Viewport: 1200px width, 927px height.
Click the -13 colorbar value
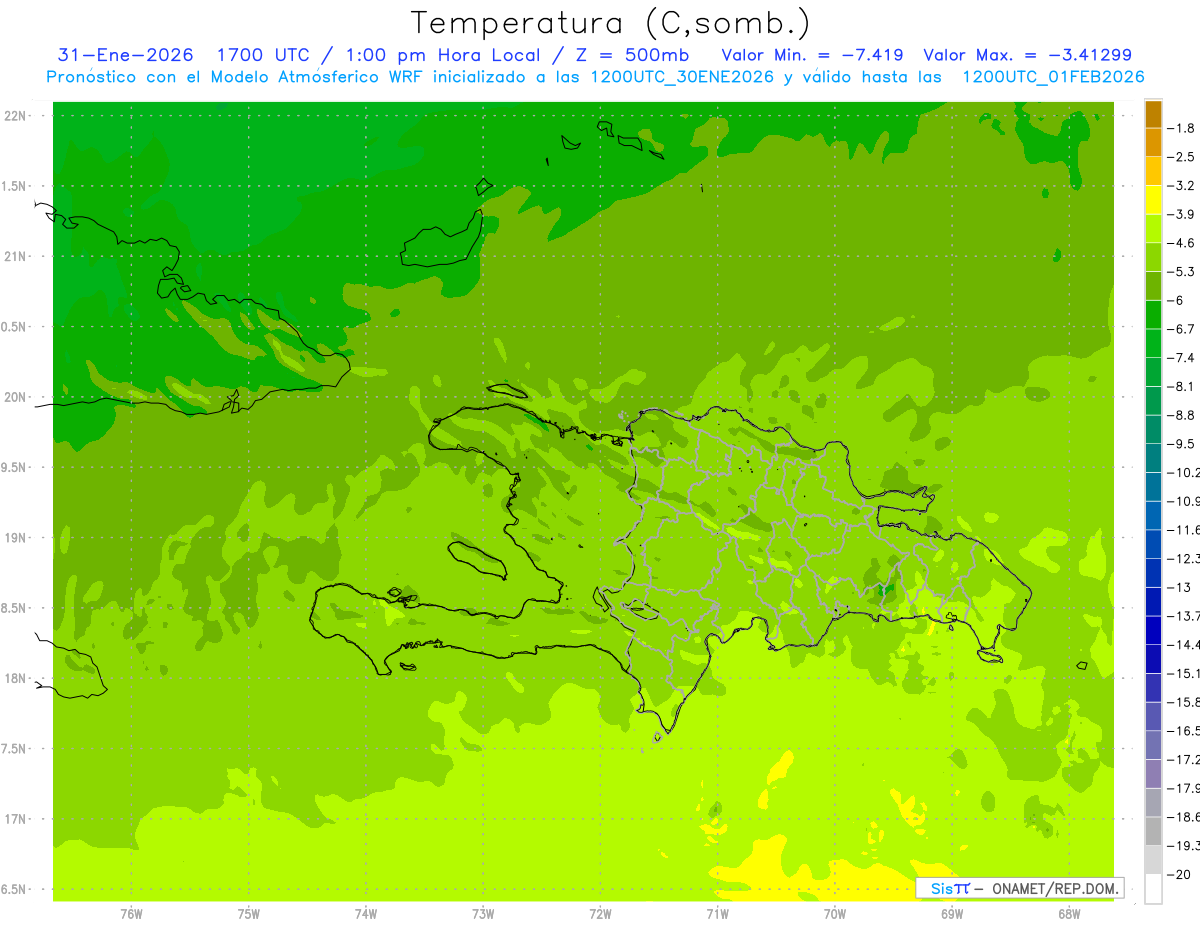click(1179, 587)
